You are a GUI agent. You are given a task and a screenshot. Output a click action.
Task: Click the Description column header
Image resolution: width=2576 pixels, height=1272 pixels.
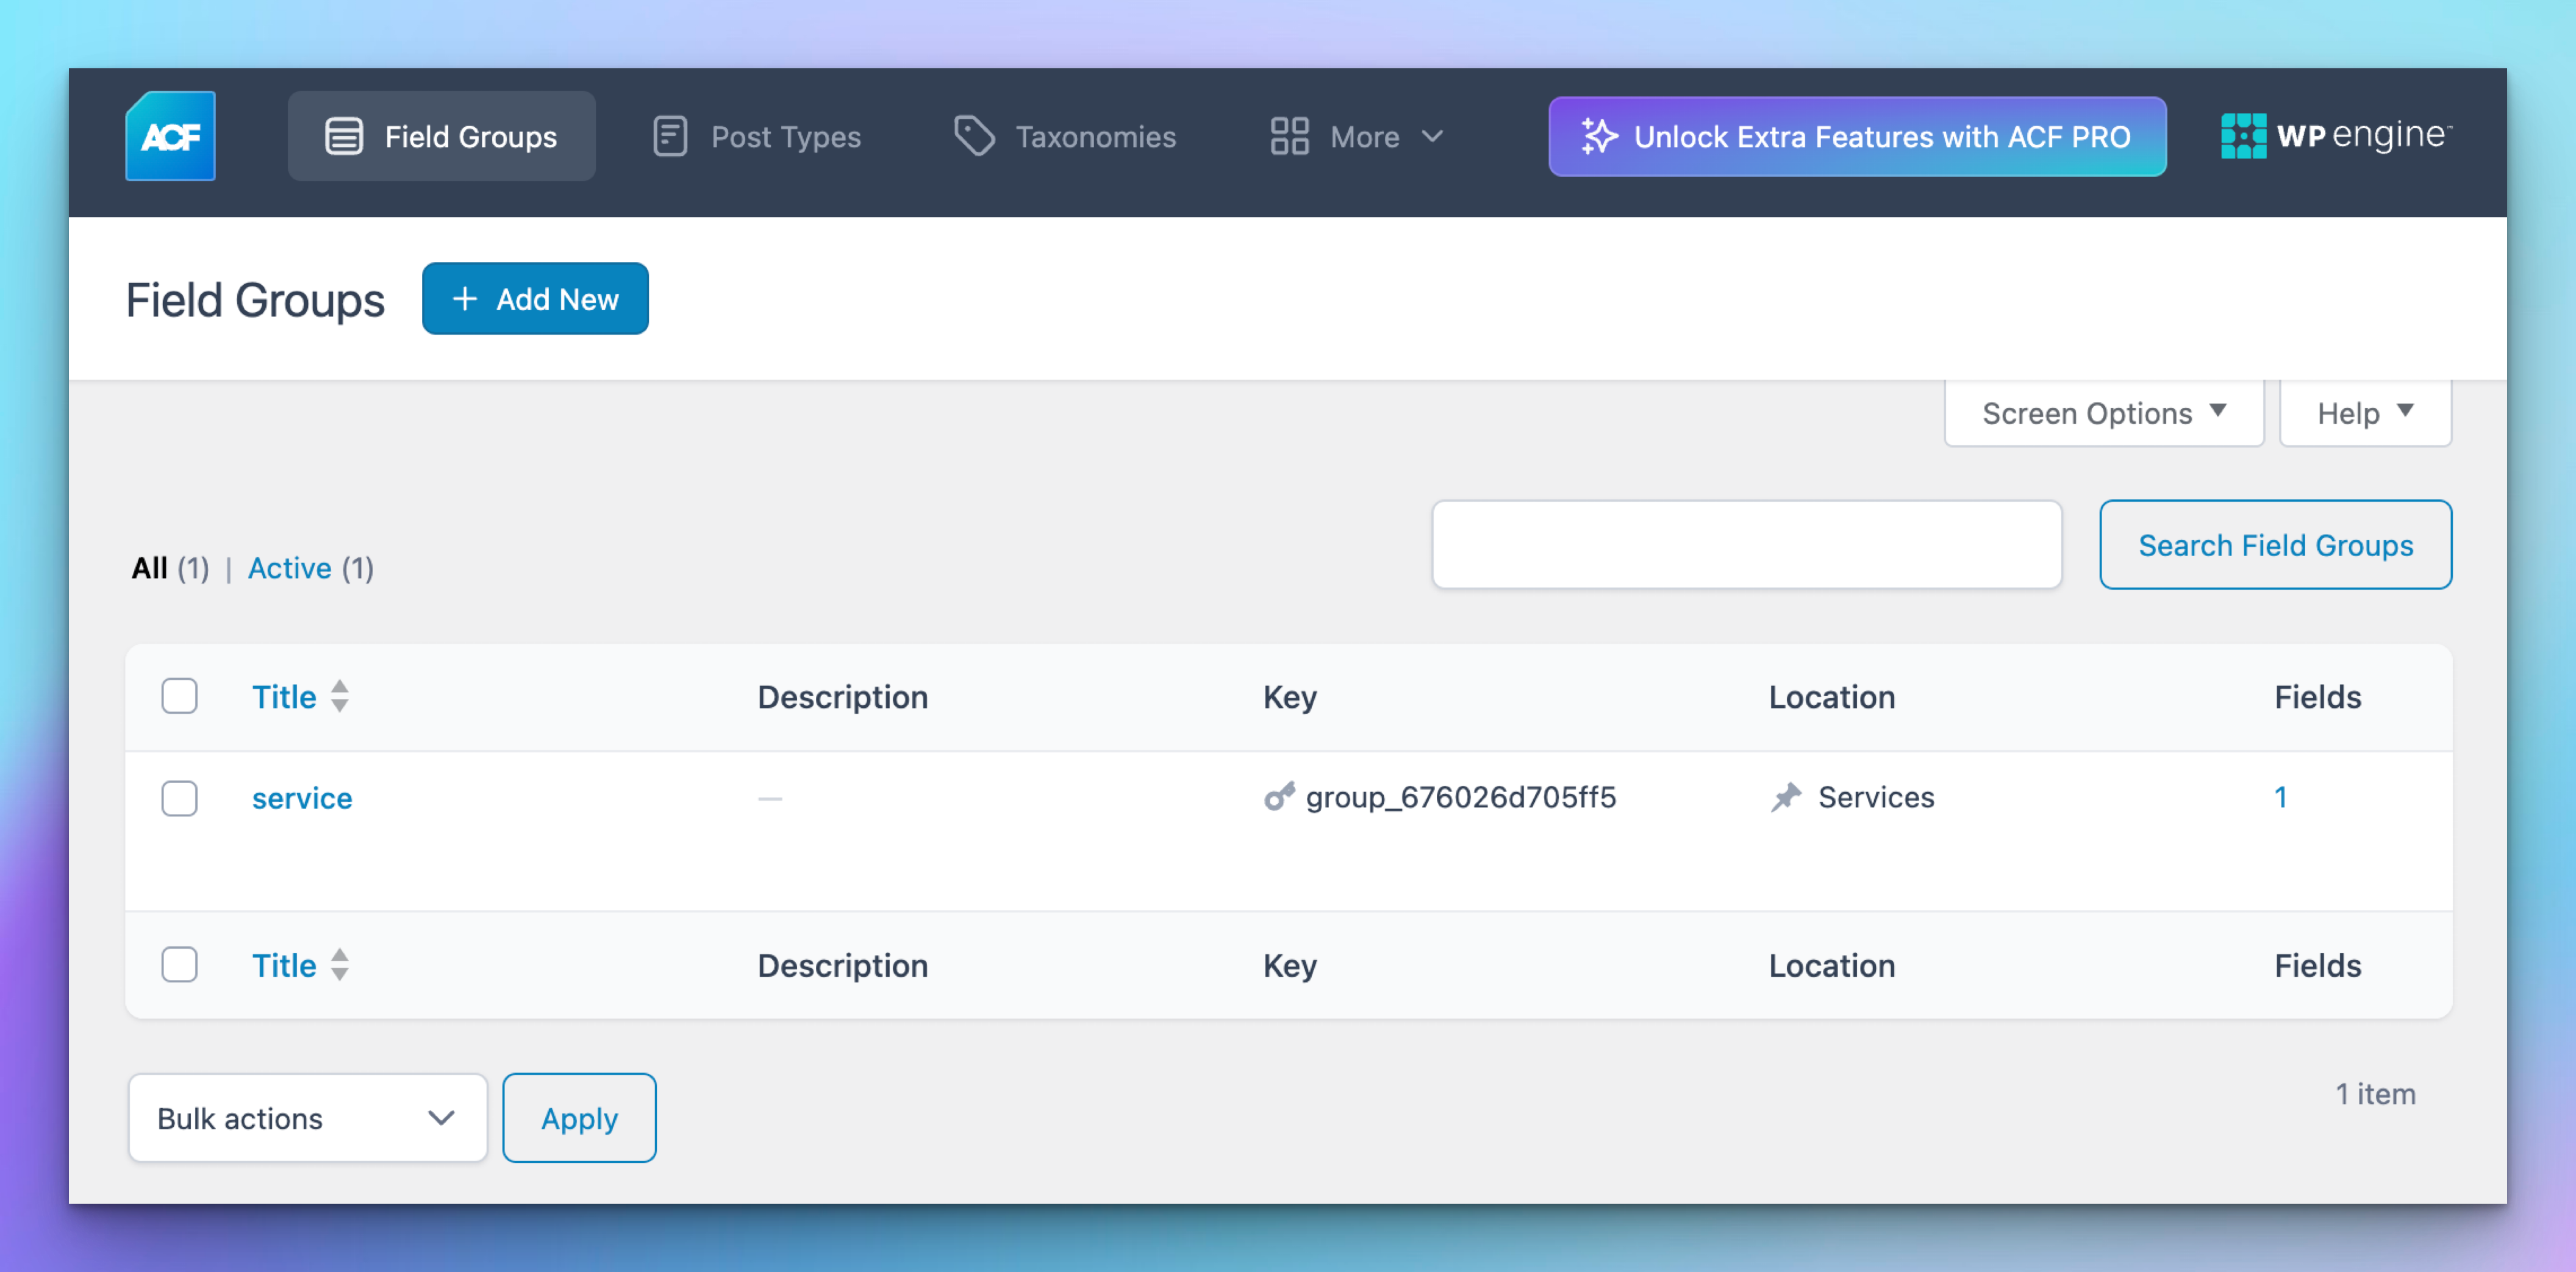pos(843,697)
